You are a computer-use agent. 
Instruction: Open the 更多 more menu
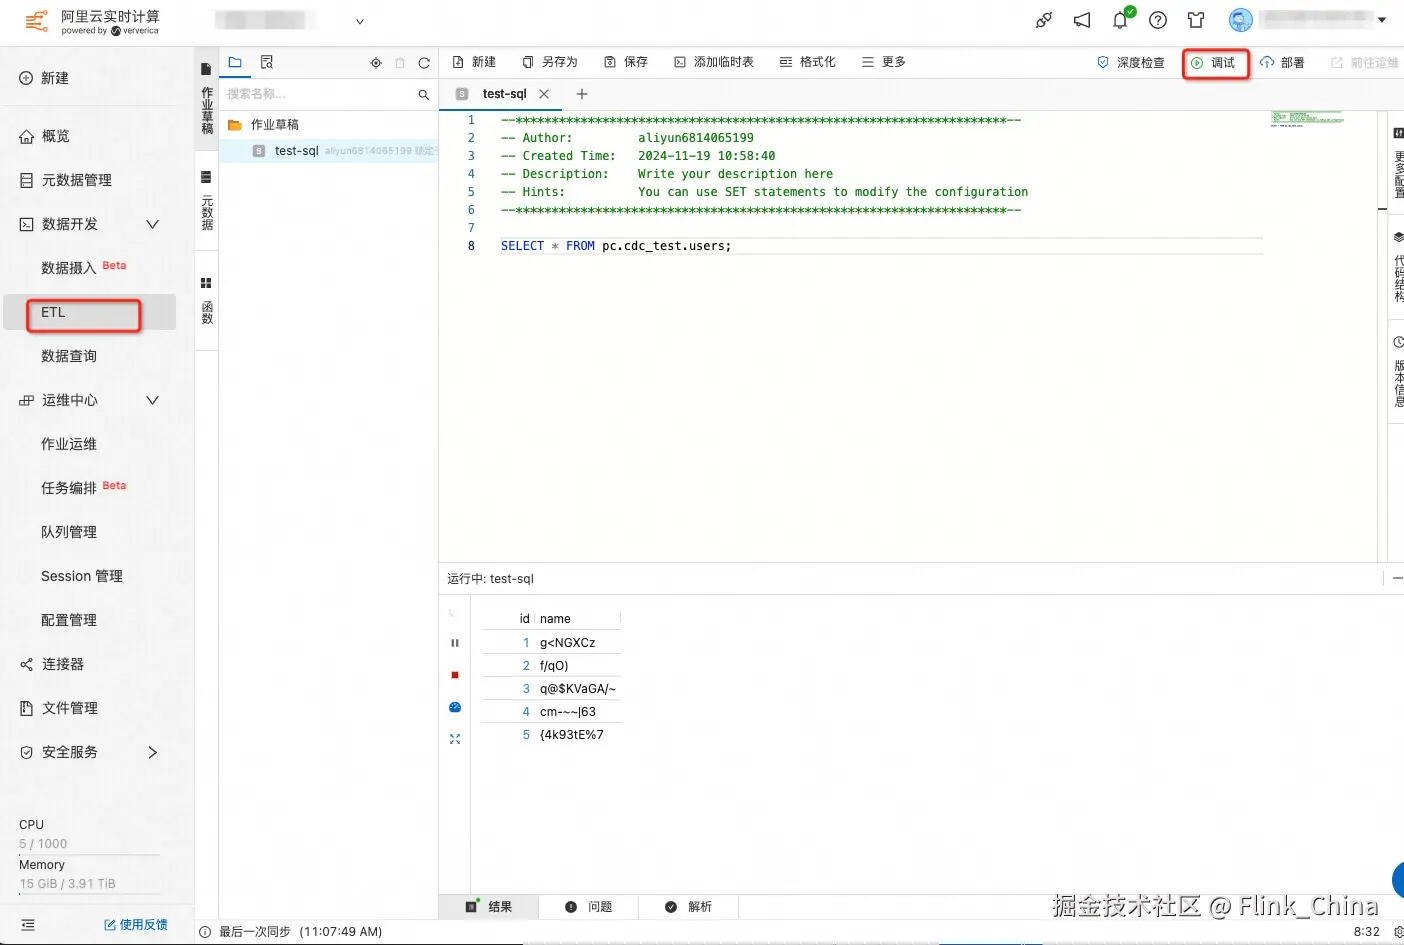coord(884,62)
